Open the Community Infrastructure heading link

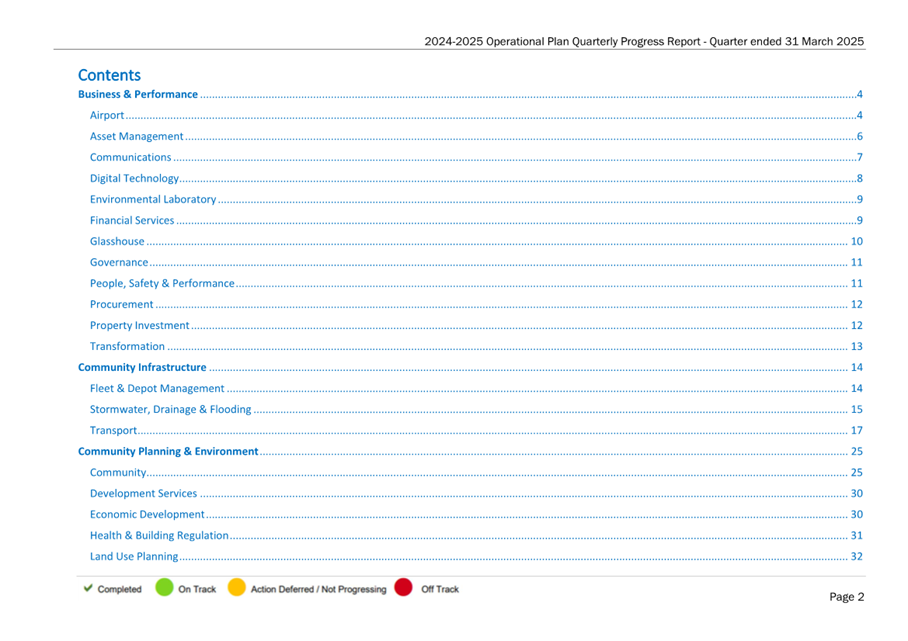(470, 367)
